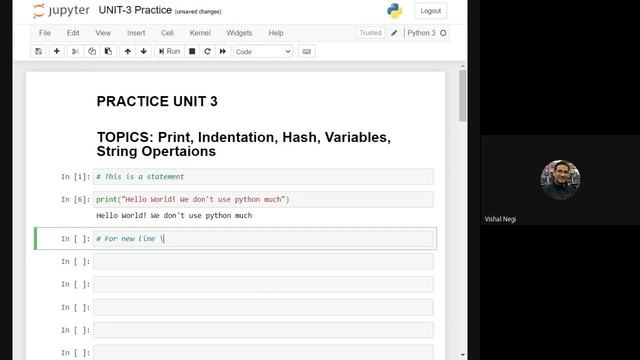The width and height of the screenshot is (640, 360).
Task: Click the In [1]: prompt label
Action: (x=76, y=177)
